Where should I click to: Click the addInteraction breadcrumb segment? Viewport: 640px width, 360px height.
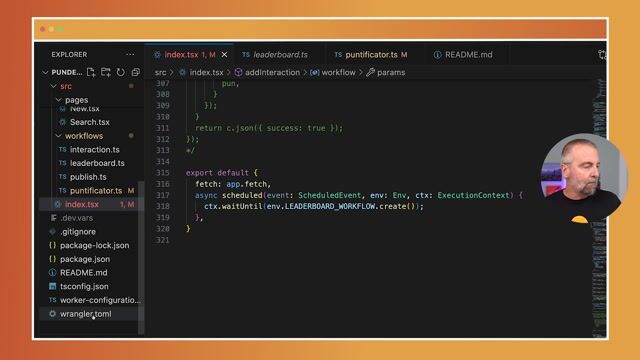click(x=272, y=72)
